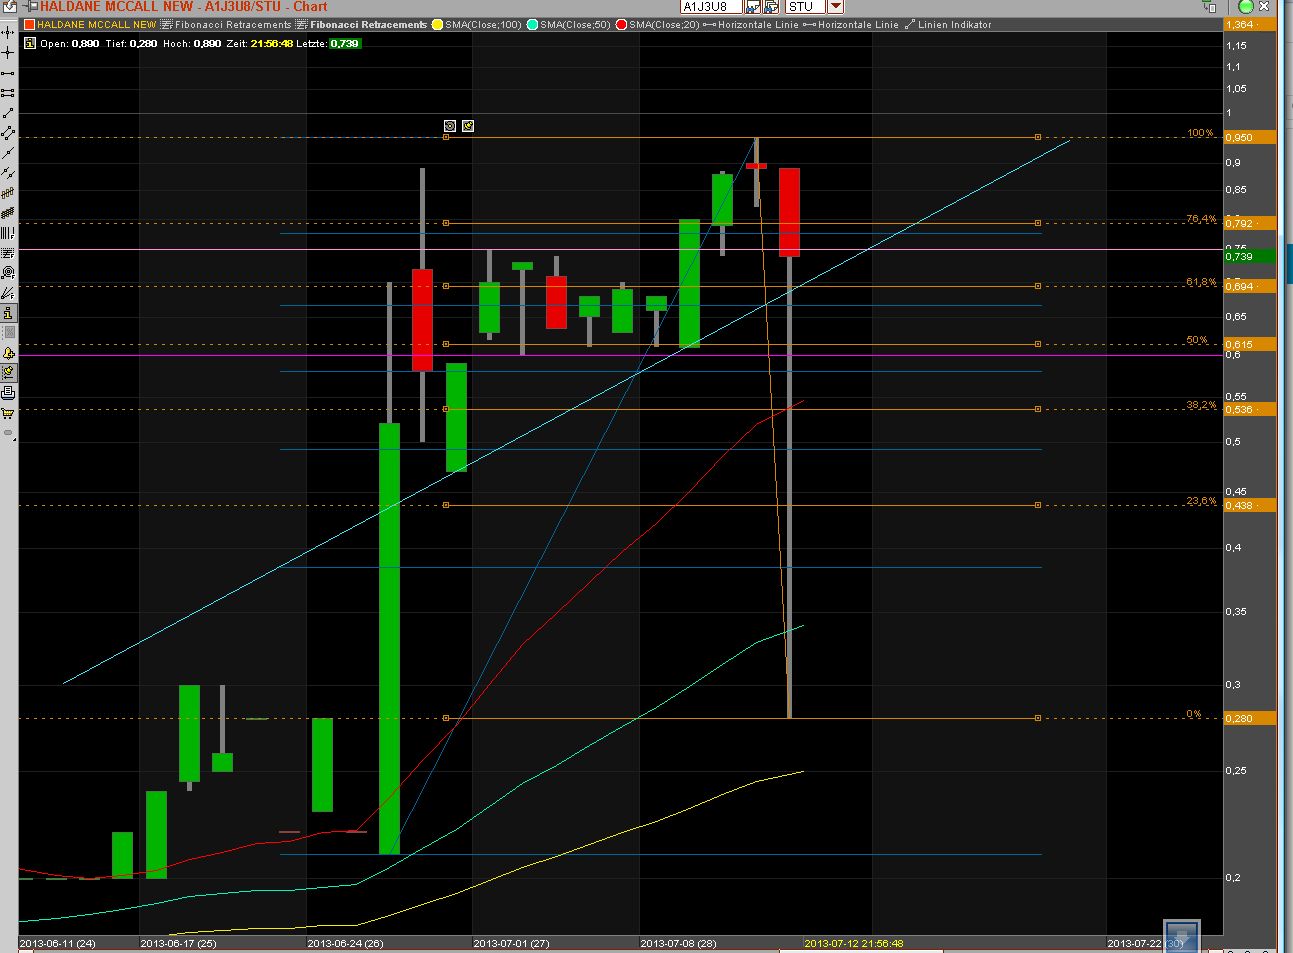
Task: Click the chart window icon in title bar
Action: (x=11, y=6)
